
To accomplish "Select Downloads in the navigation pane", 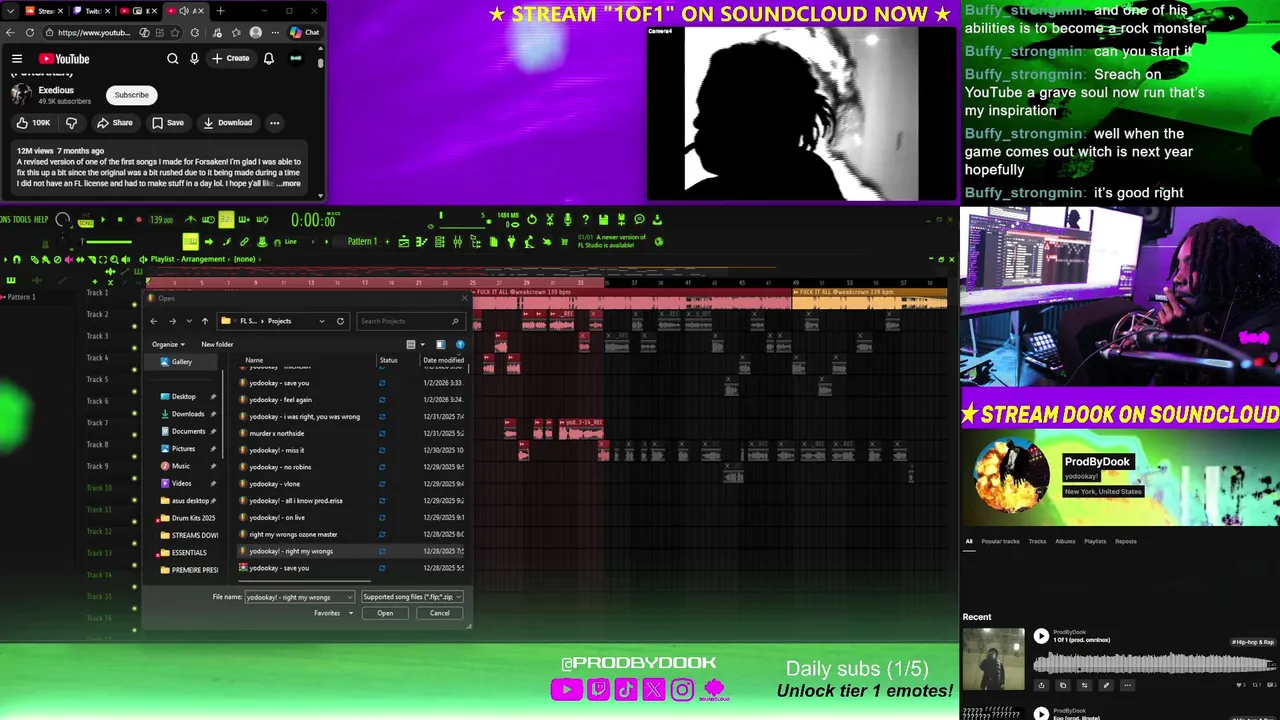I will tap(188, 414).
